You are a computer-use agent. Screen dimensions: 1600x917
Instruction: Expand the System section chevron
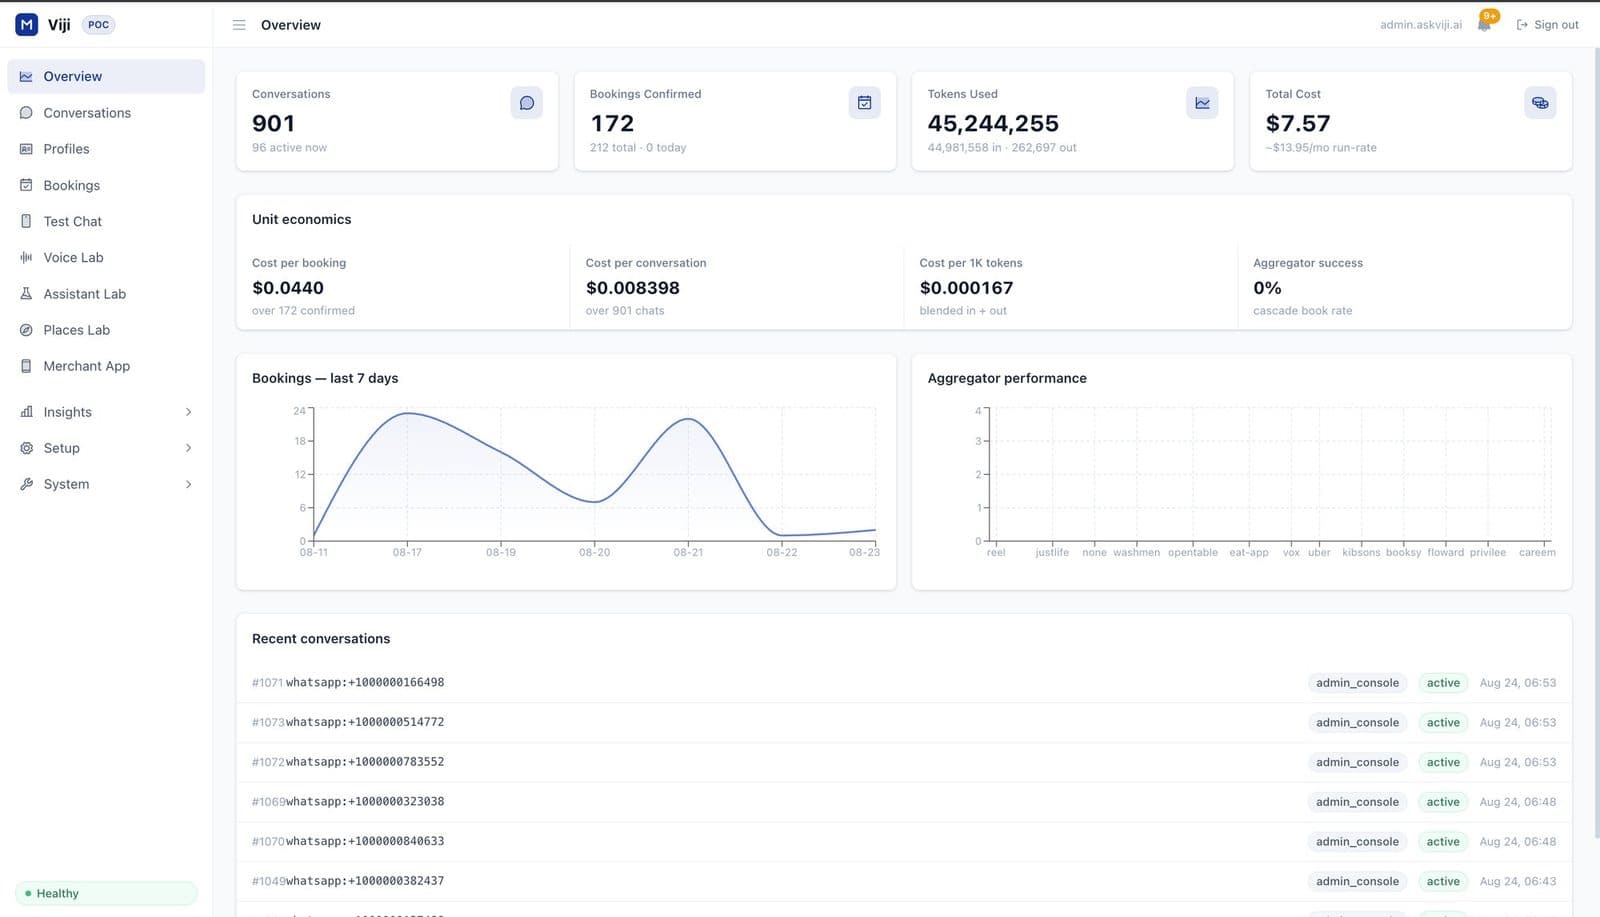[x=188, y=484]
